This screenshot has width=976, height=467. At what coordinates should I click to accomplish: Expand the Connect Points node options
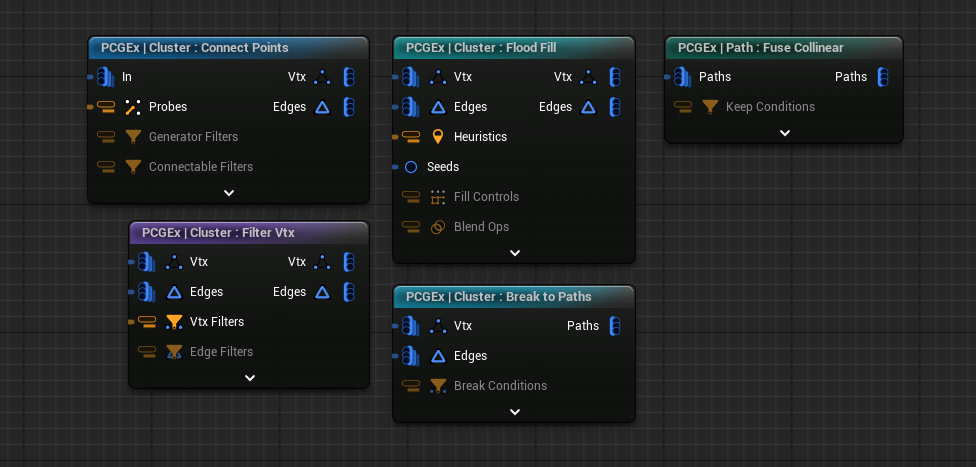pyautogui.click(x=229, y=192)
